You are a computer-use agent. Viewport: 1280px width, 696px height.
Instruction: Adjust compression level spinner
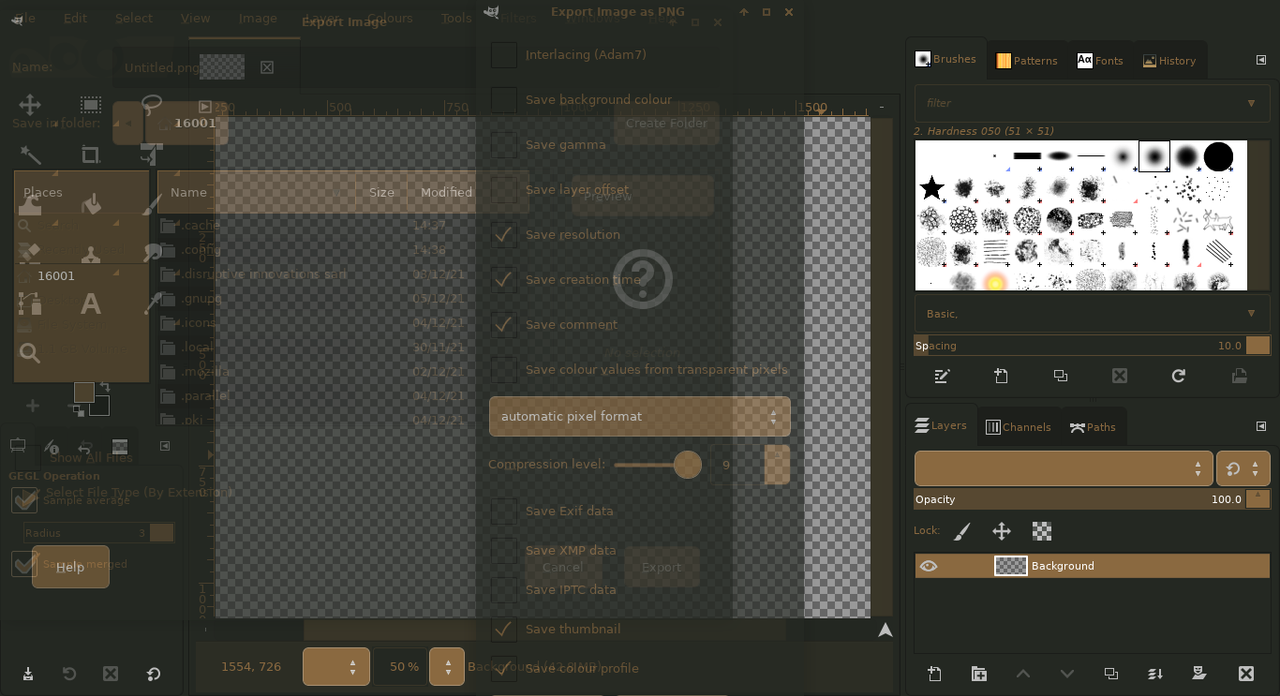click(x=777, y=465)
